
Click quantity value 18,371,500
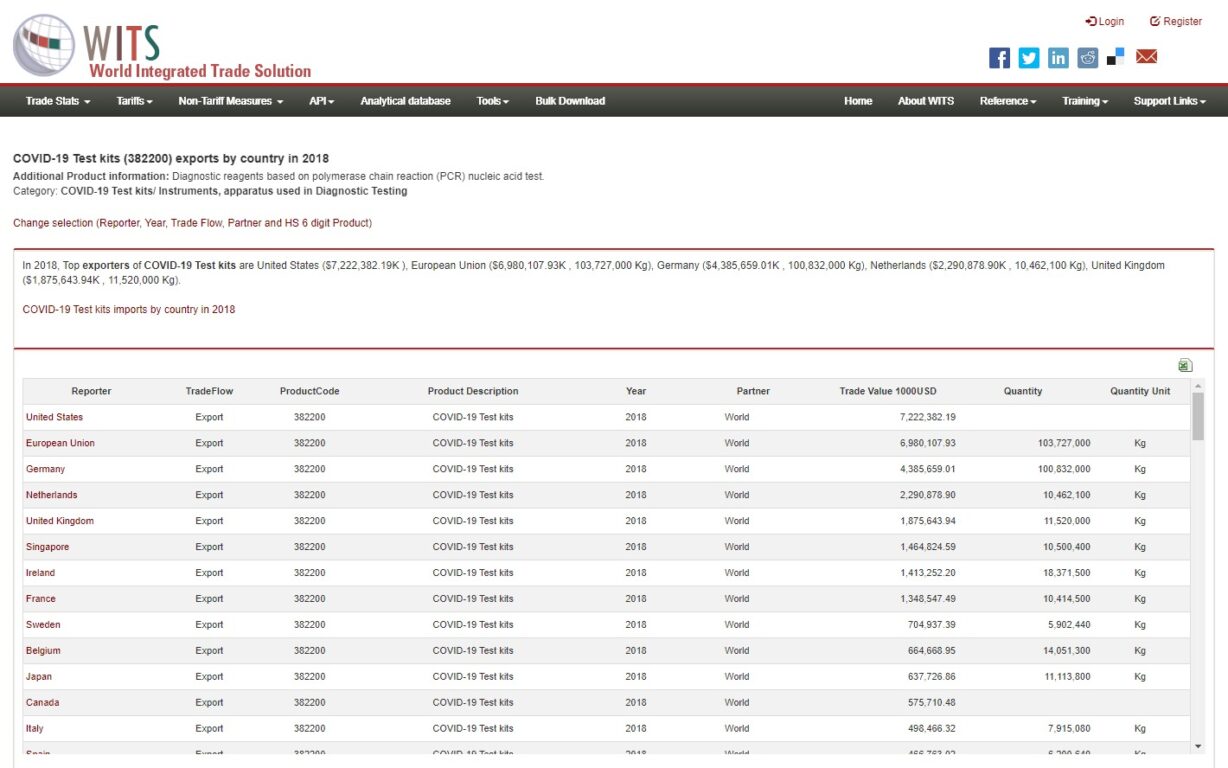coord(1066,573)
